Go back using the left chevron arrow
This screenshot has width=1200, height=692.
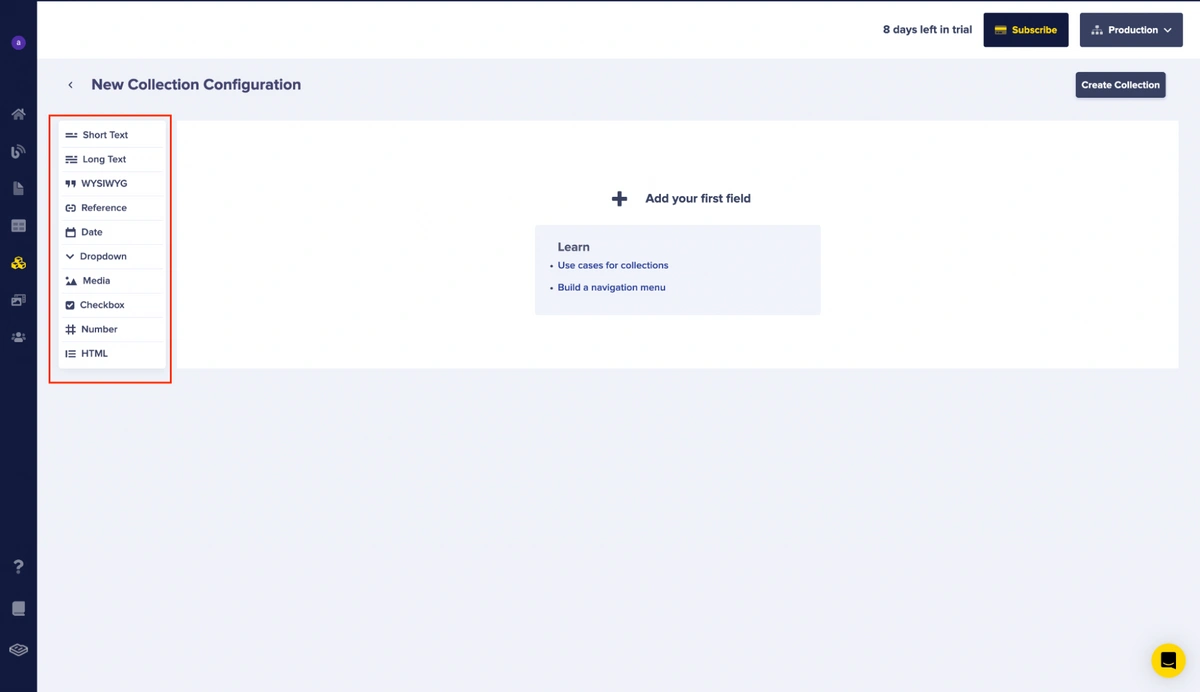pyautogui.click(x=70, y=85)
